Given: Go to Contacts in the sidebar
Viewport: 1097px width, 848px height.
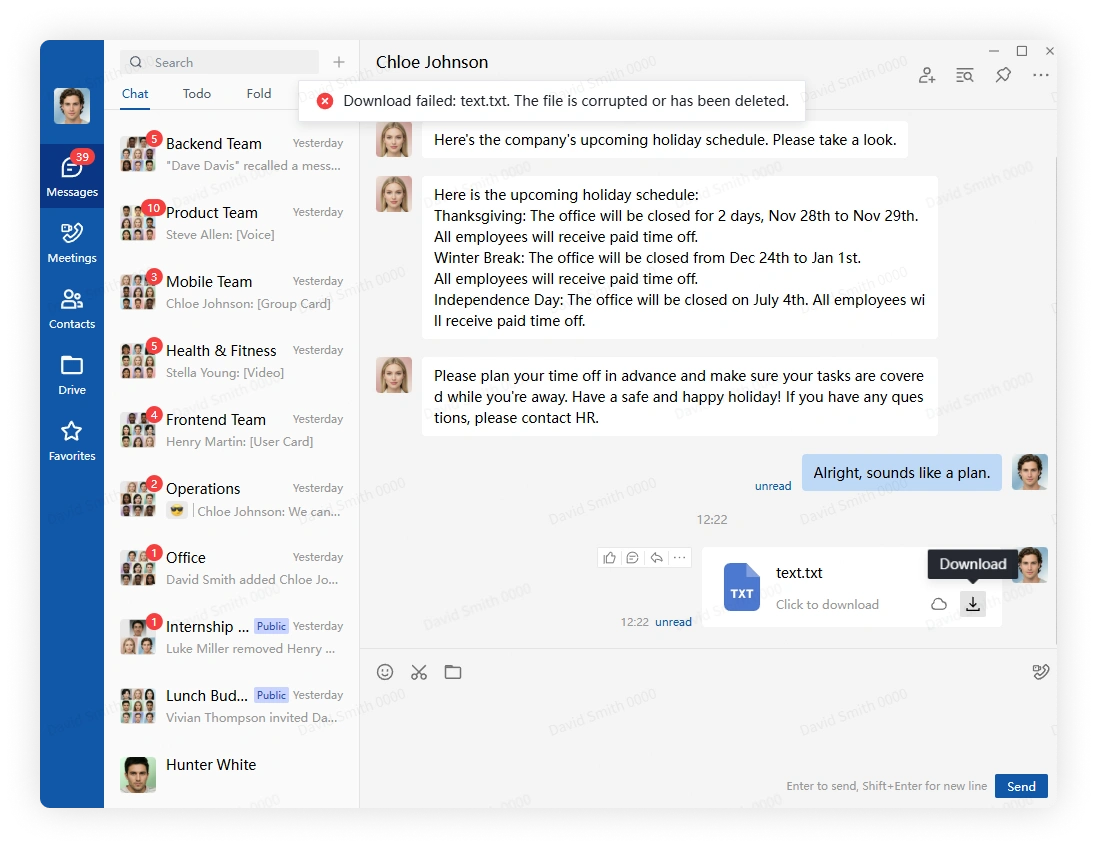Looking at the screenshot, I should coord(72,309).
